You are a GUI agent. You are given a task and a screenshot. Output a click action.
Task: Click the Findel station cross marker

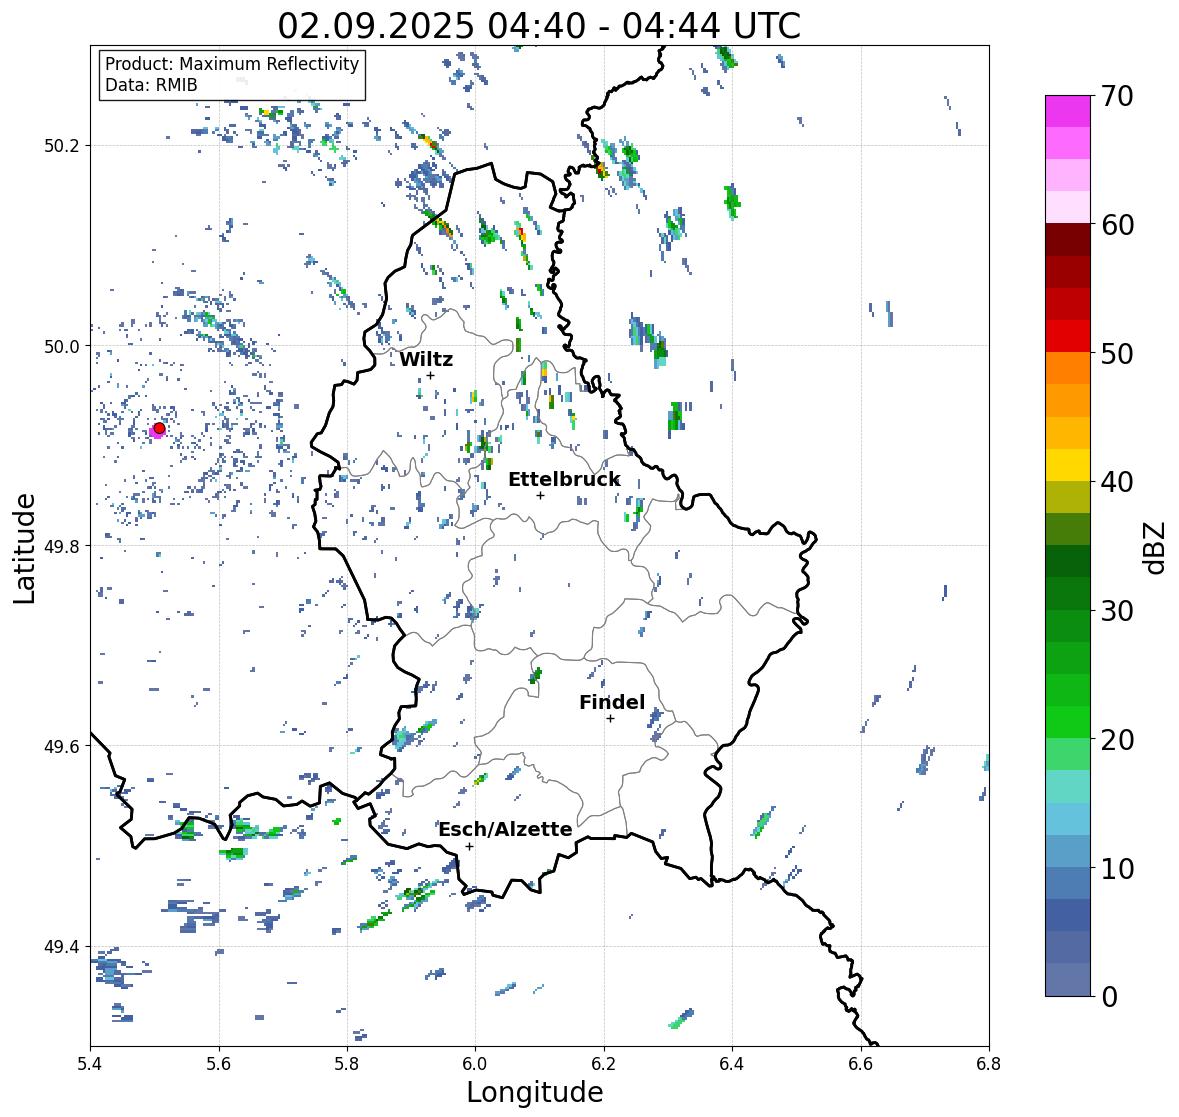[x=611, y=719]
